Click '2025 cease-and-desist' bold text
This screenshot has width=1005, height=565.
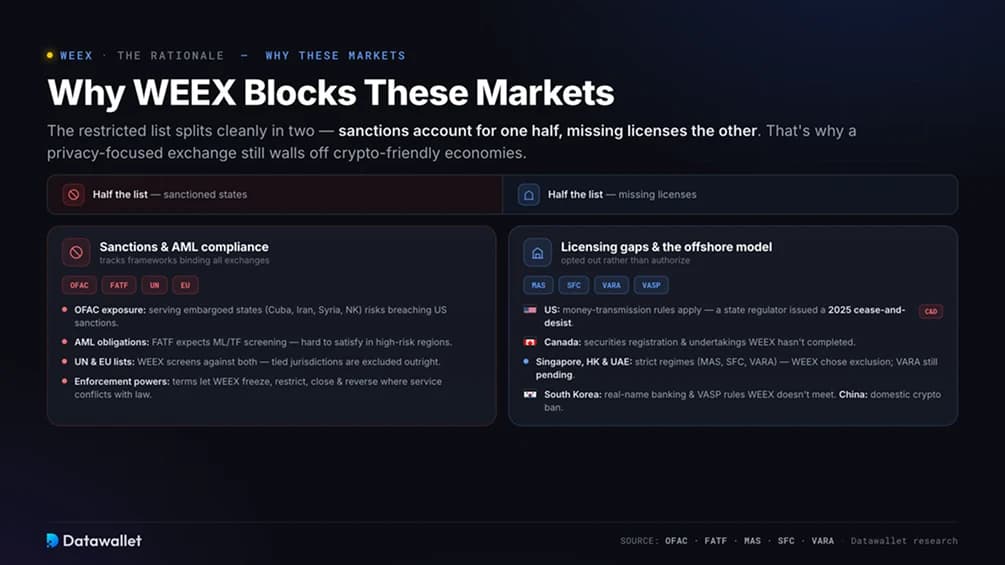coord(866,310)
